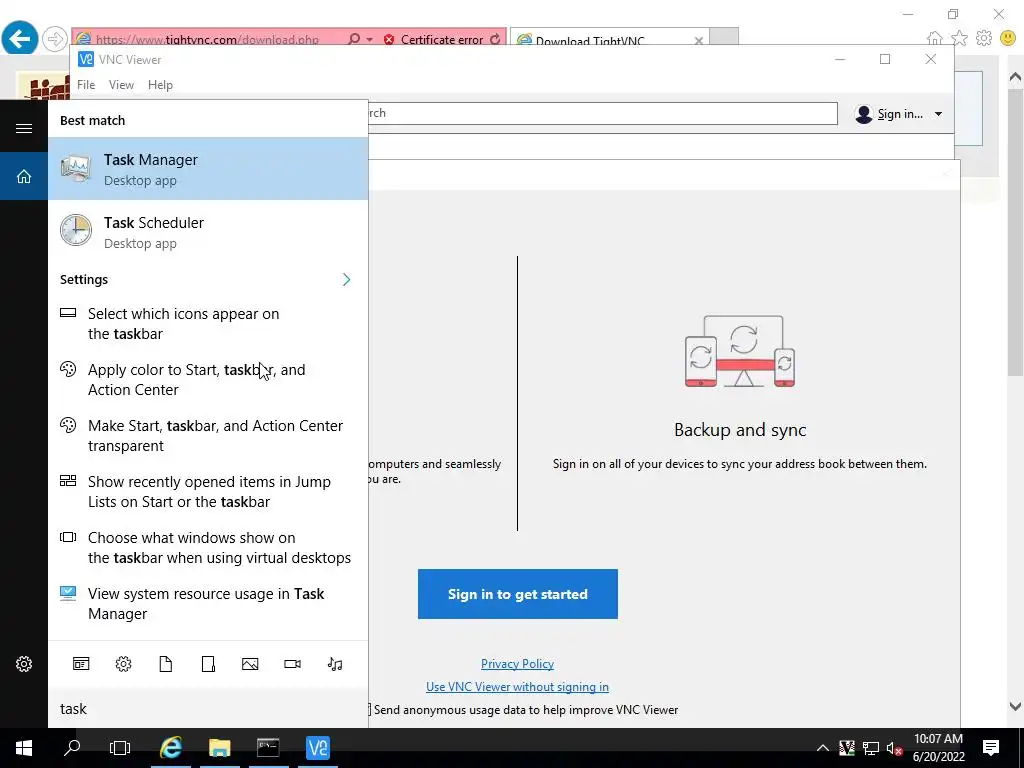Viewport: 1024px width, 768px height.
Task: Open Internet Explorer from the taskbar
Action: click(x=171, y=748)
